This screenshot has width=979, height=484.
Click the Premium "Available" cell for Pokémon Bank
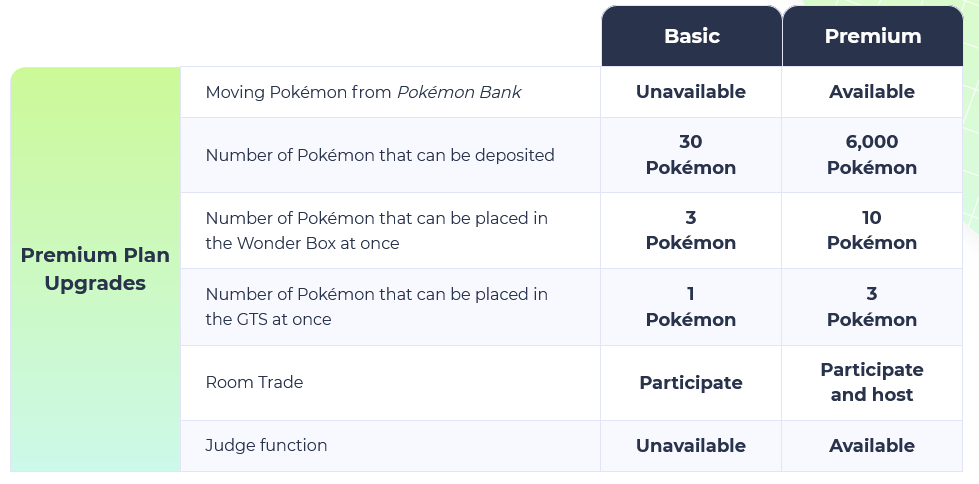pyautogui.click(x=872, y=92)
